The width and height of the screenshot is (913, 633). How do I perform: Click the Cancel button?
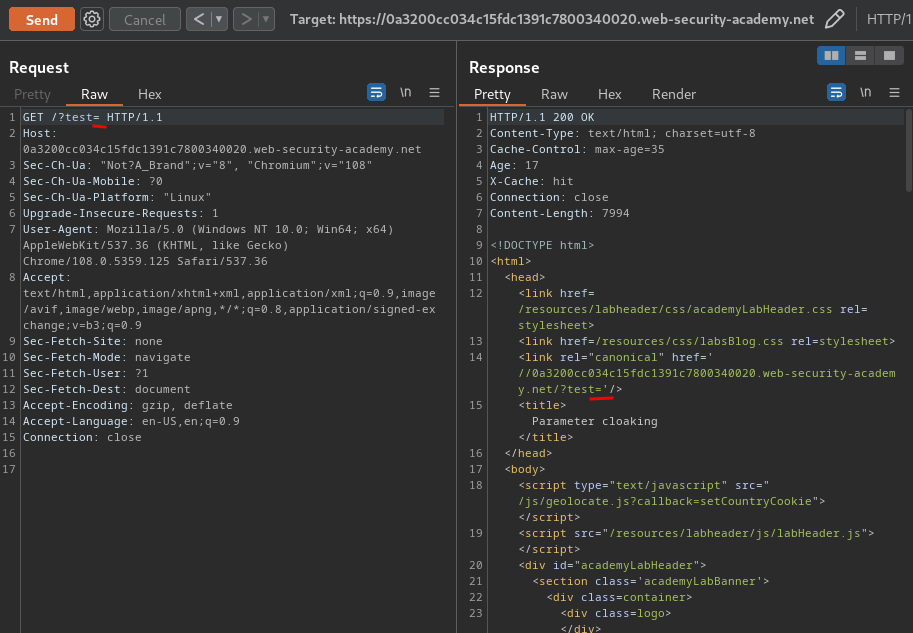144,20
